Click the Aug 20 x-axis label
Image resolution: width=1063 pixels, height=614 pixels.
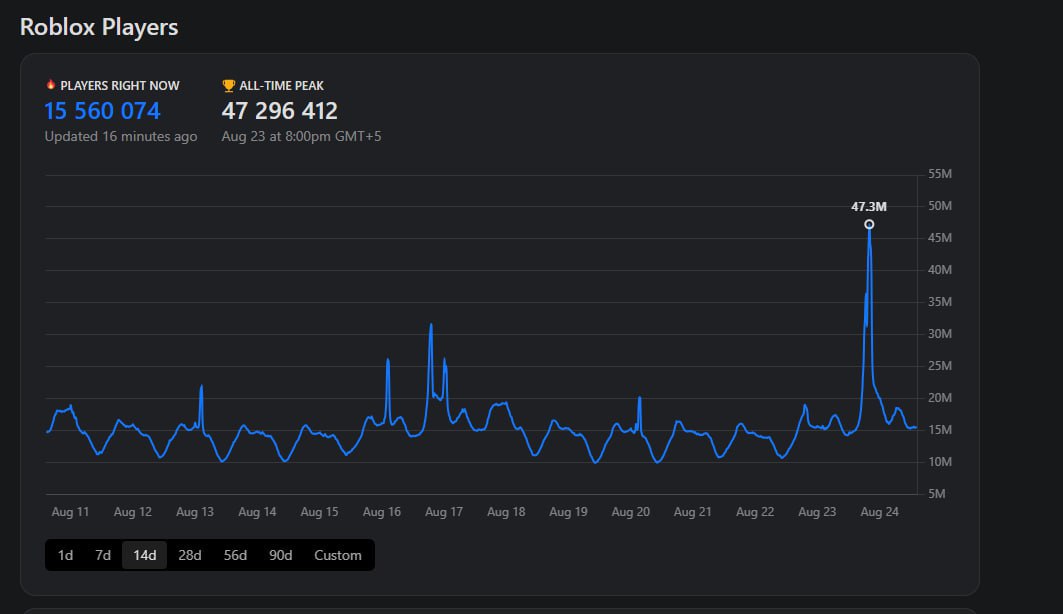pos(630,512)
